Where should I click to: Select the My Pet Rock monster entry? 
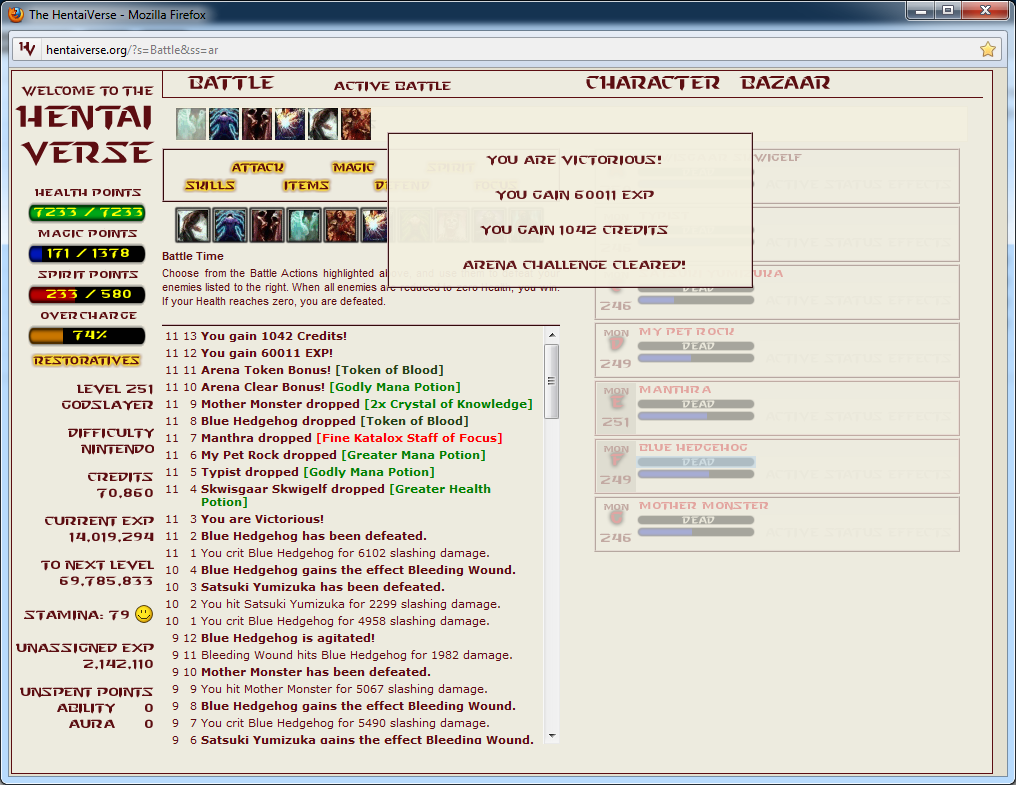(777, 350)
